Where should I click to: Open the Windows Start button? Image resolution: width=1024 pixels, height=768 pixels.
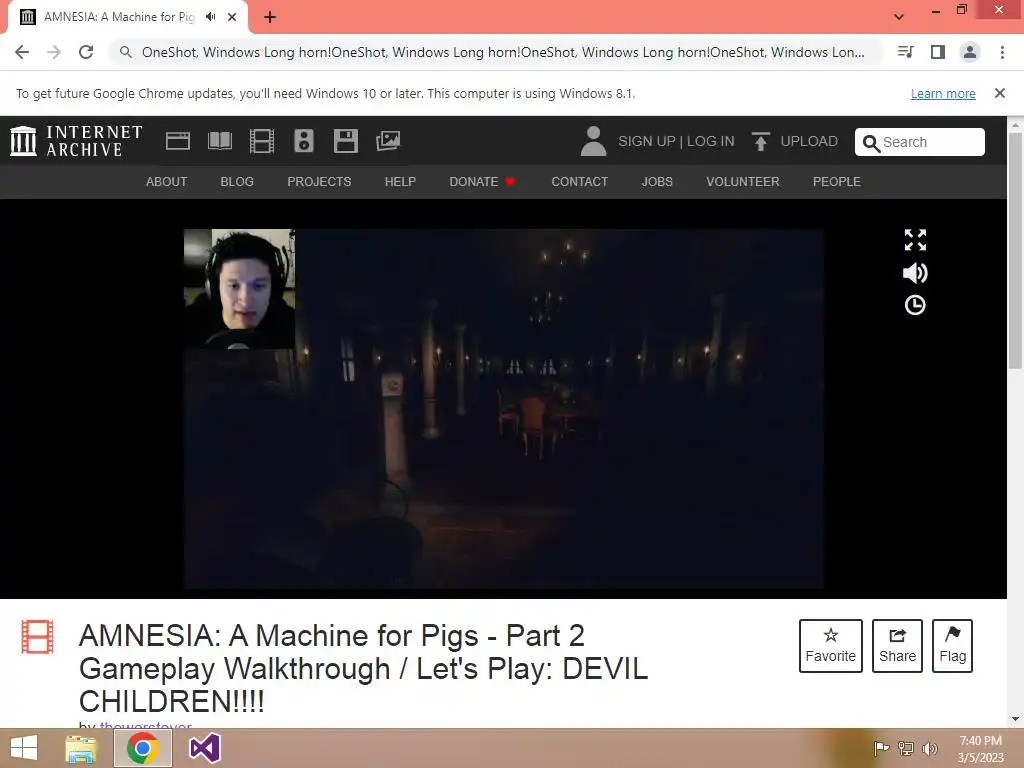[24, 748]
